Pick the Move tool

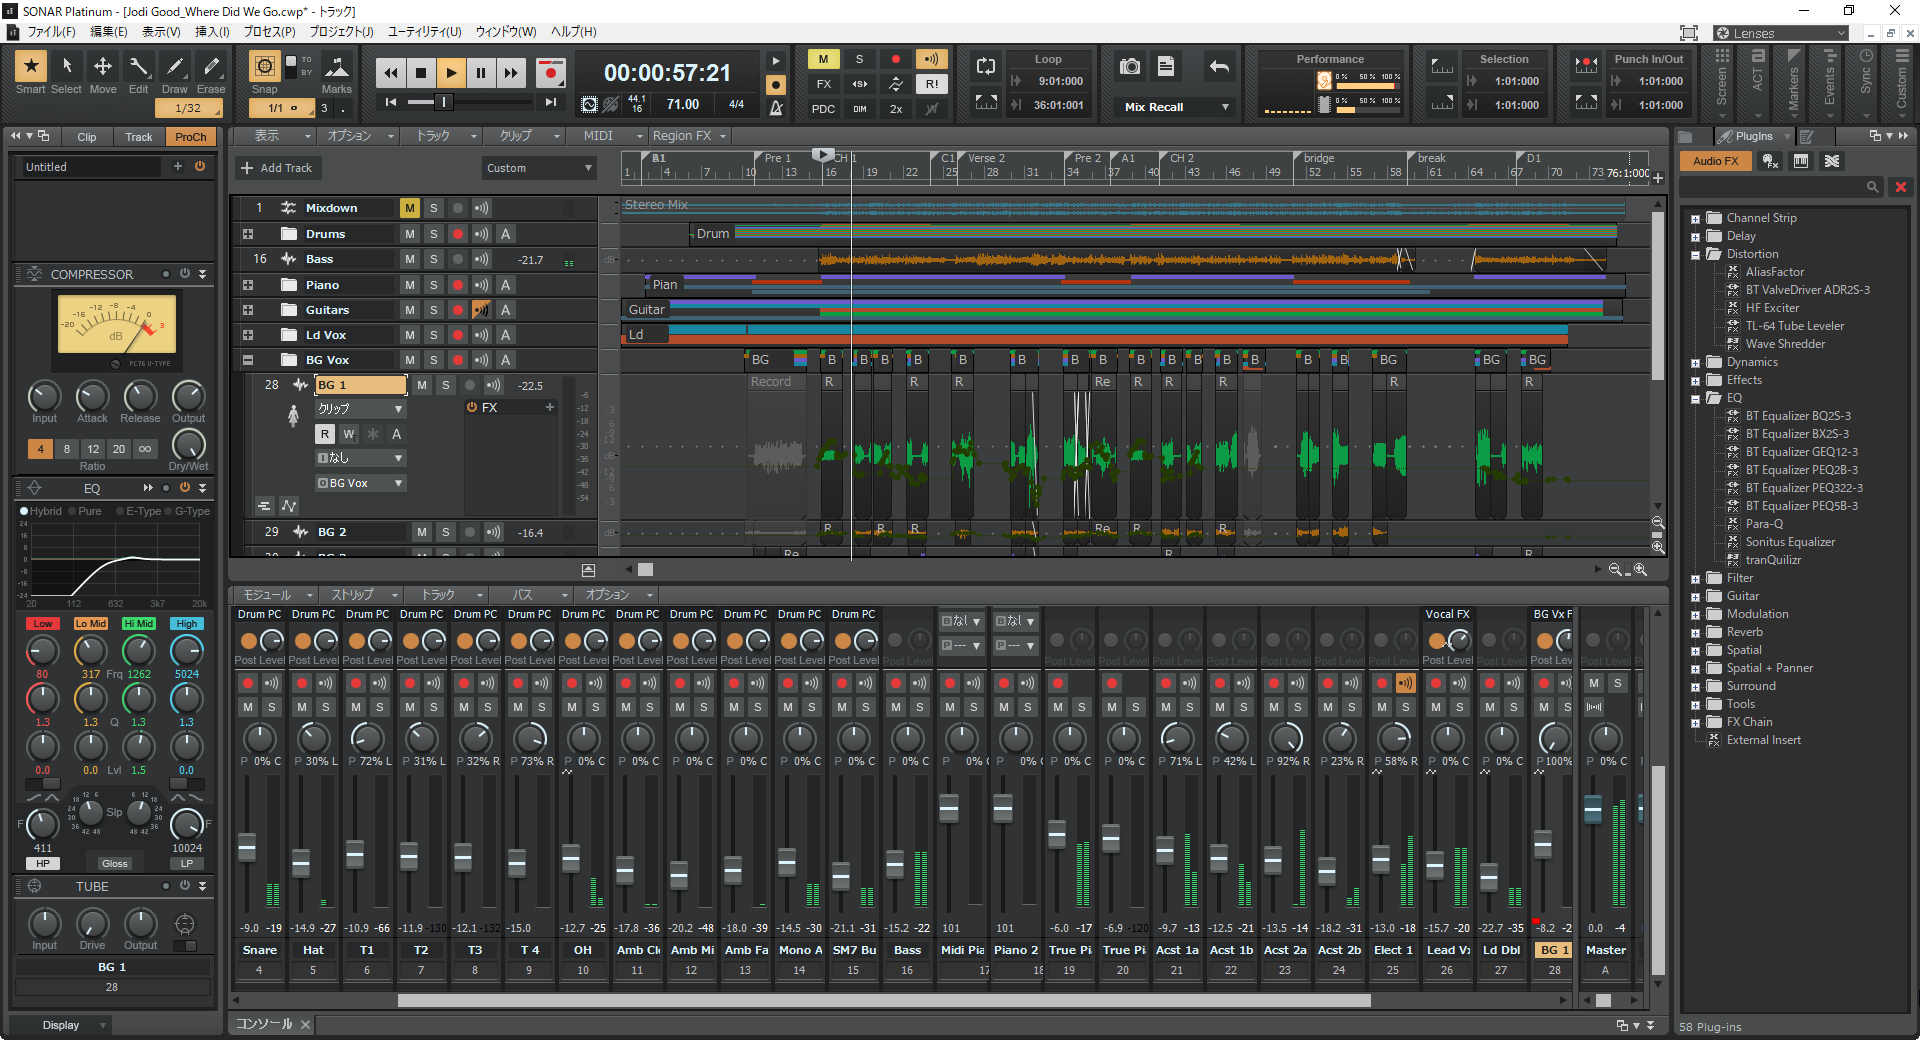tap(103, 67)
